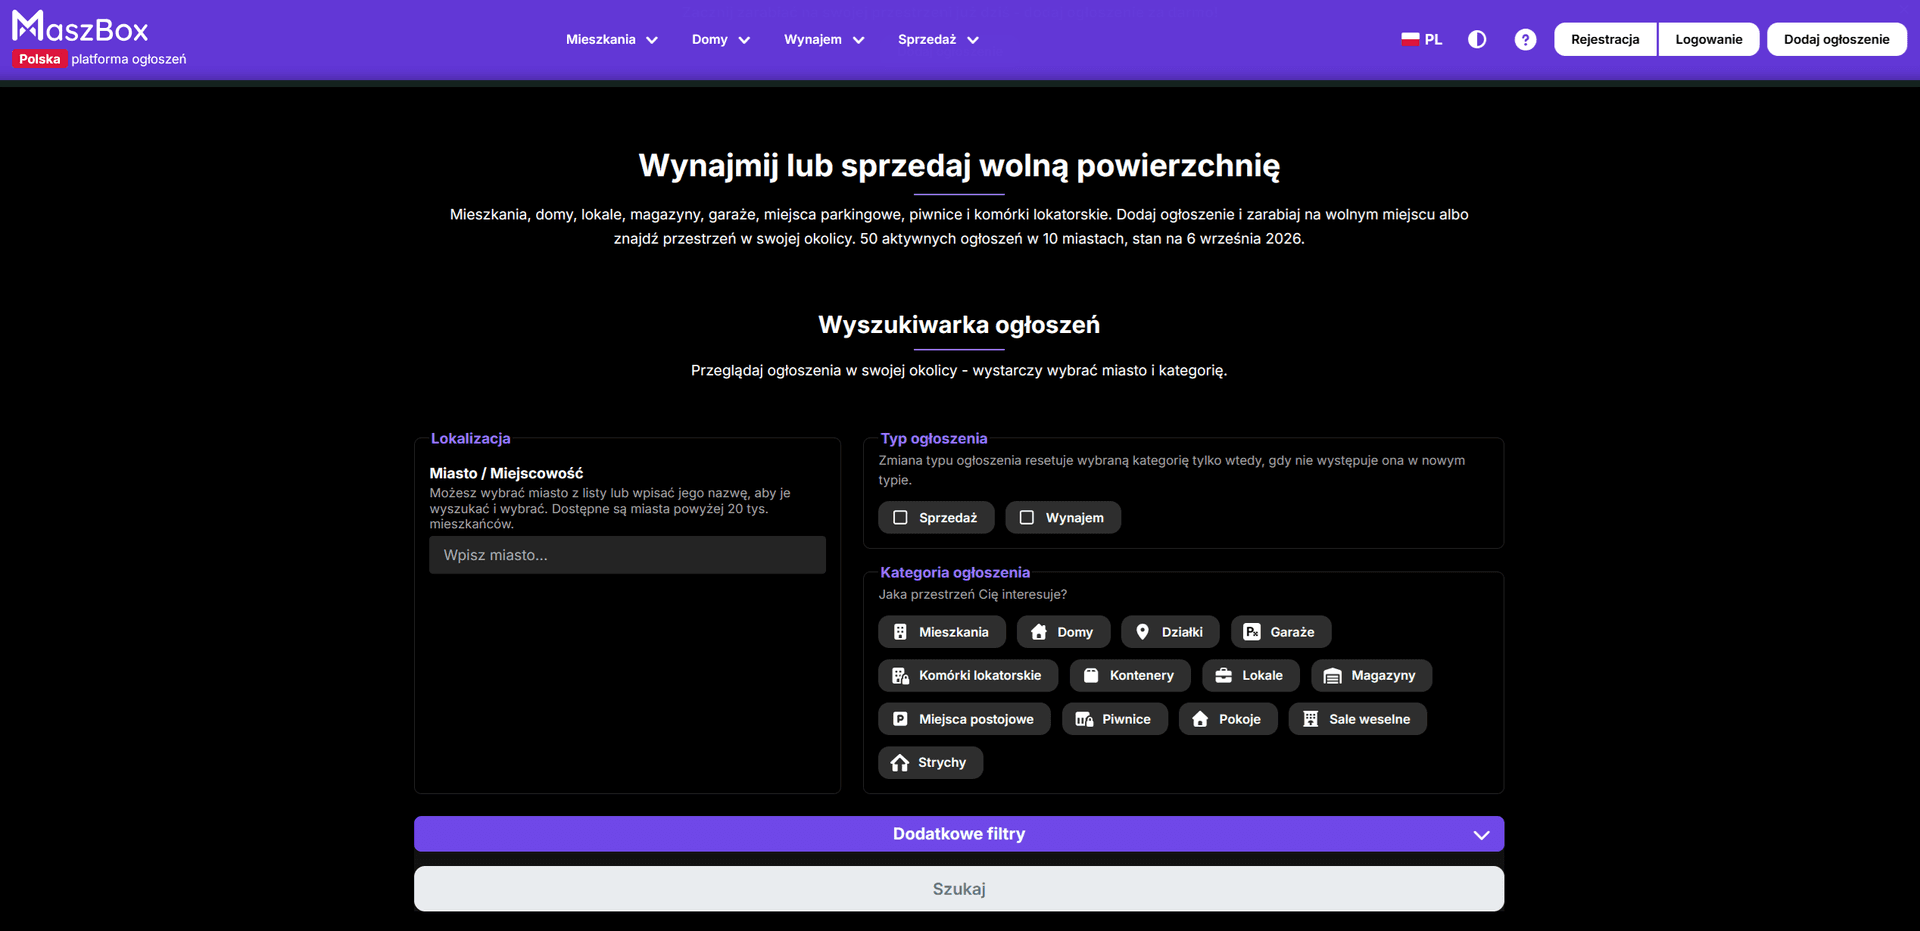Select the Mieszkania category chip
The height and width of the screenshot is (931, 1920).
[942, 632]
